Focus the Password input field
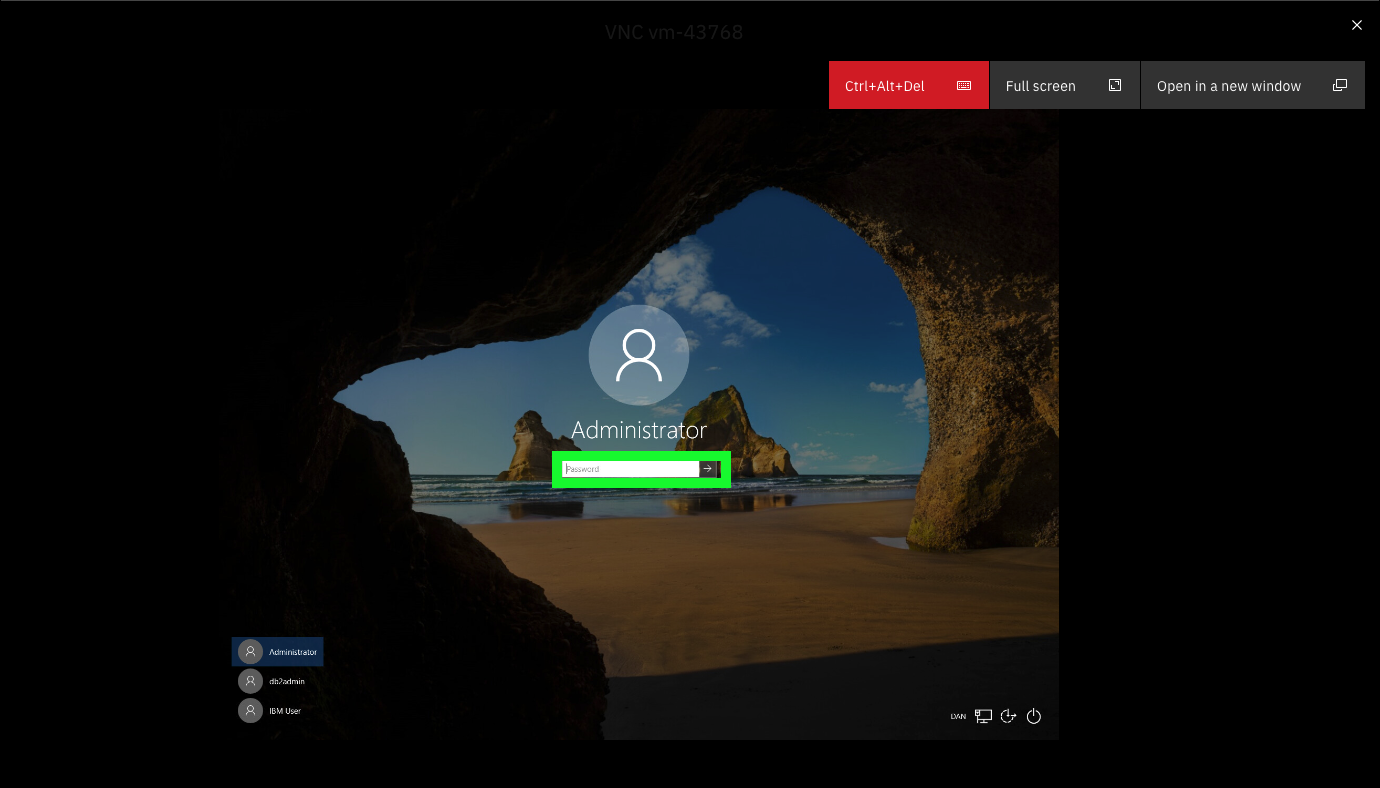This screenshot has height=788, width=1380. pyautogui.click(x=630, y=469)
